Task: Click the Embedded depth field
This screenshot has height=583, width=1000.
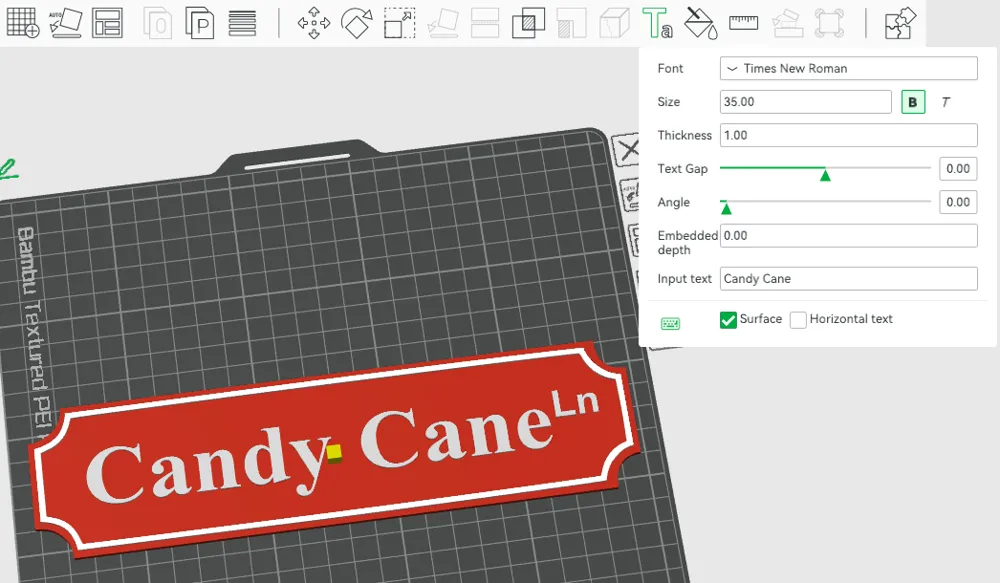Action: click(x=848, y=235)
